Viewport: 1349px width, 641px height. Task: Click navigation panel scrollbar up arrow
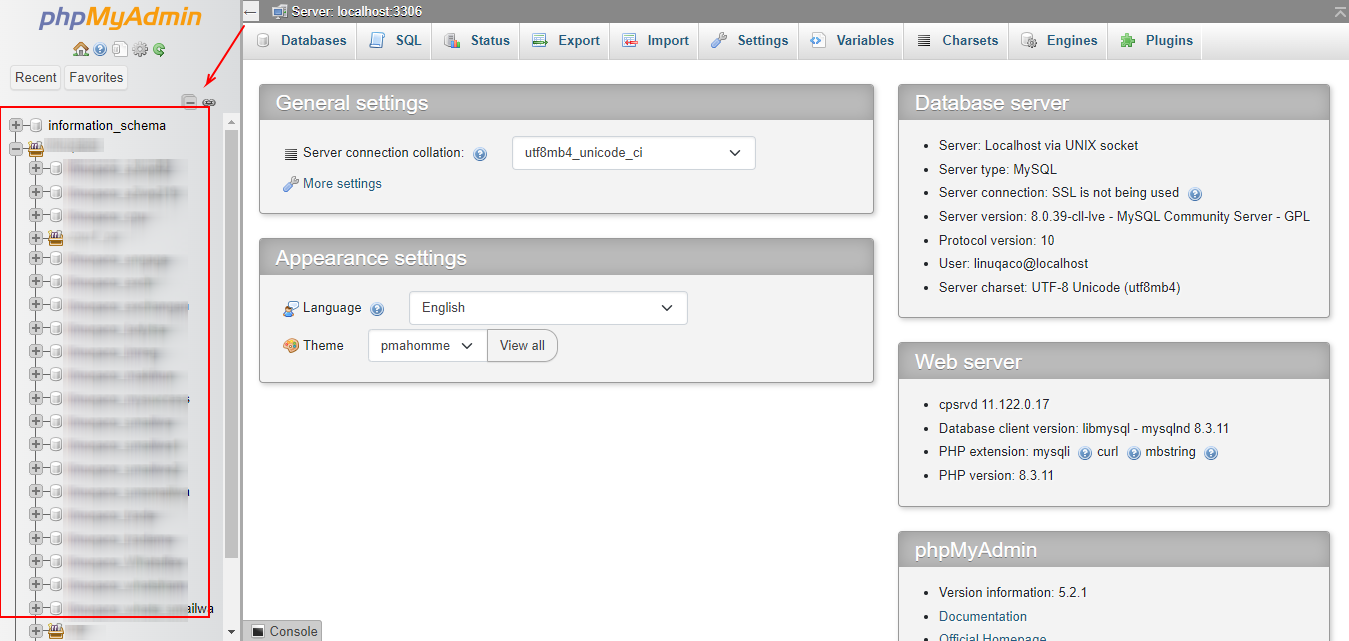232,122
